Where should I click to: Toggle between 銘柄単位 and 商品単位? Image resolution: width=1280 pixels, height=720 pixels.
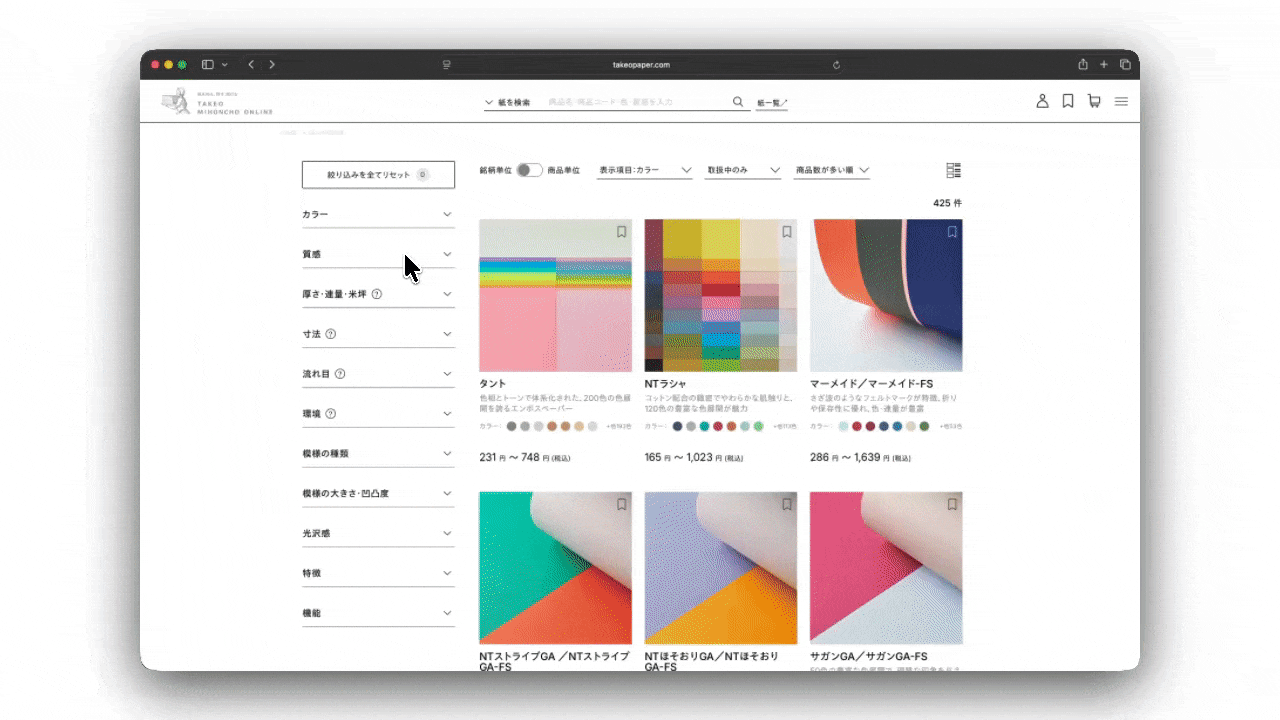(529, 171)
